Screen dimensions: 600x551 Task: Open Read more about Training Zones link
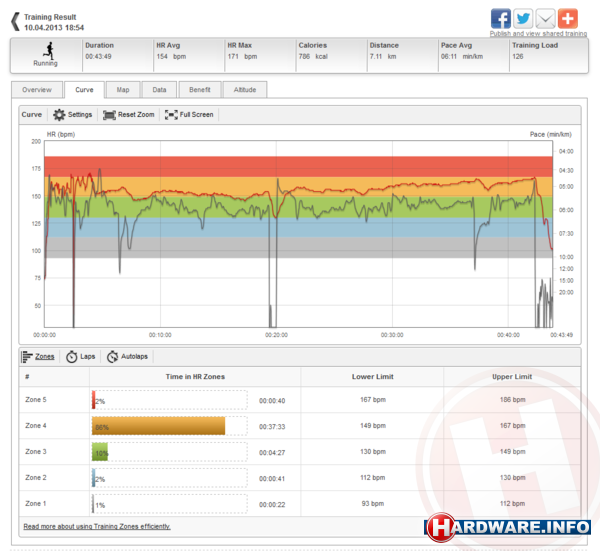click(97, 527)
